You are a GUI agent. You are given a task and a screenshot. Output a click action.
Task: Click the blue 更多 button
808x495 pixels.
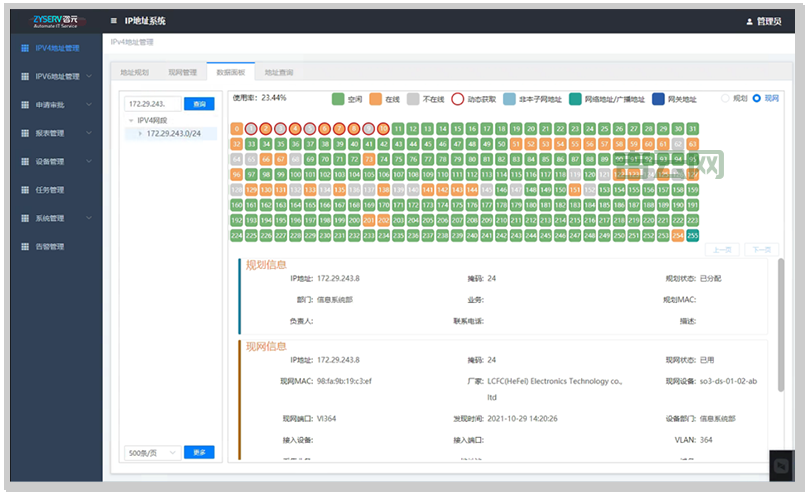point(199,452)
